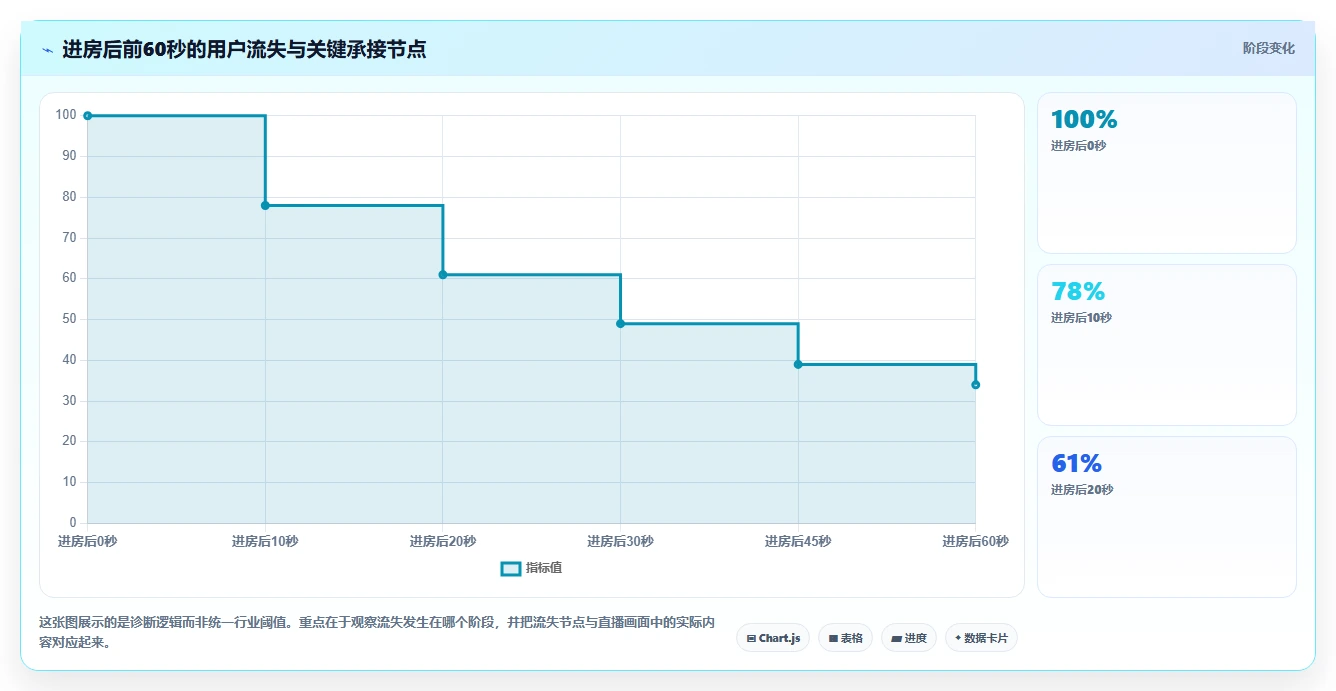The image size is (1336, 691).
Task: Click the x-axis label 进房后10秒
Action: tap(265, 542)
